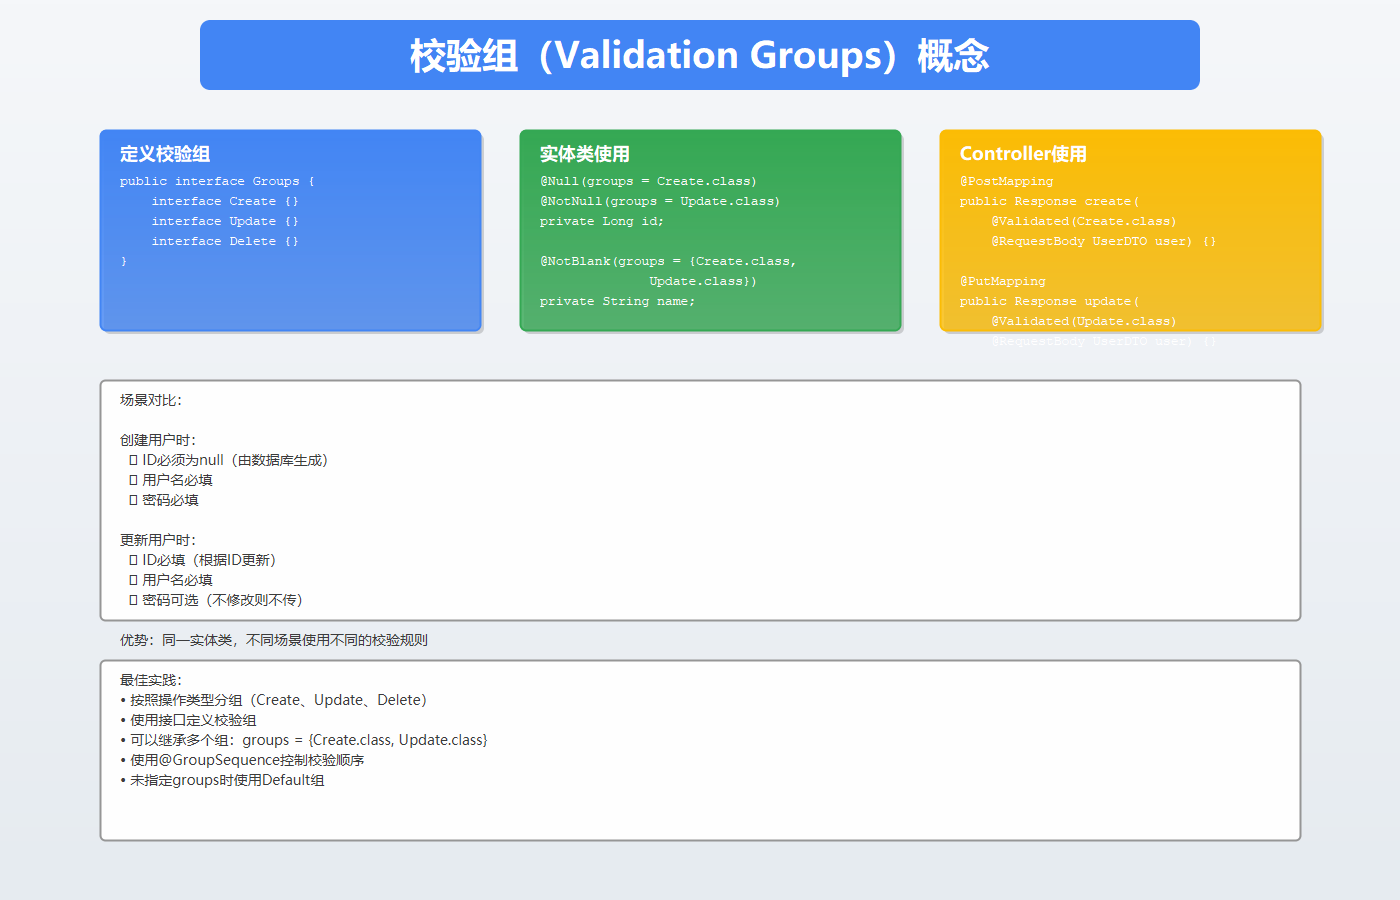Click the line 'interface Create {}'

coord(225,201)
